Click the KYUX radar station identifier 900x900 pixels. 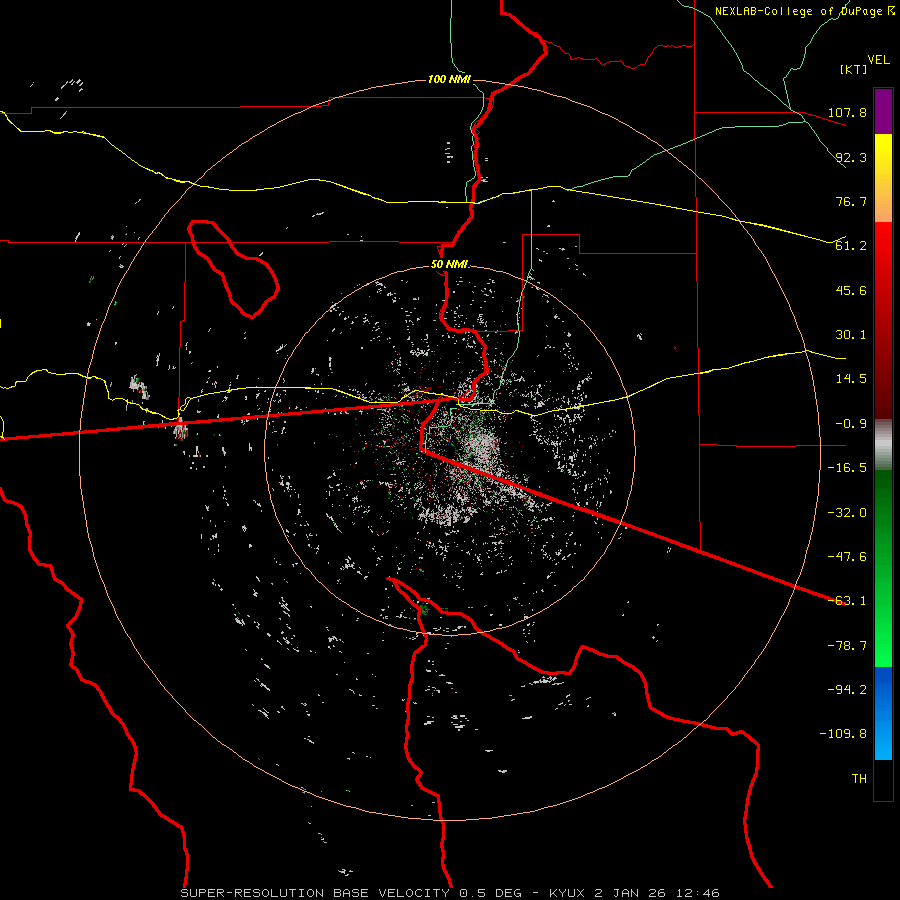(x=567, y=893)
